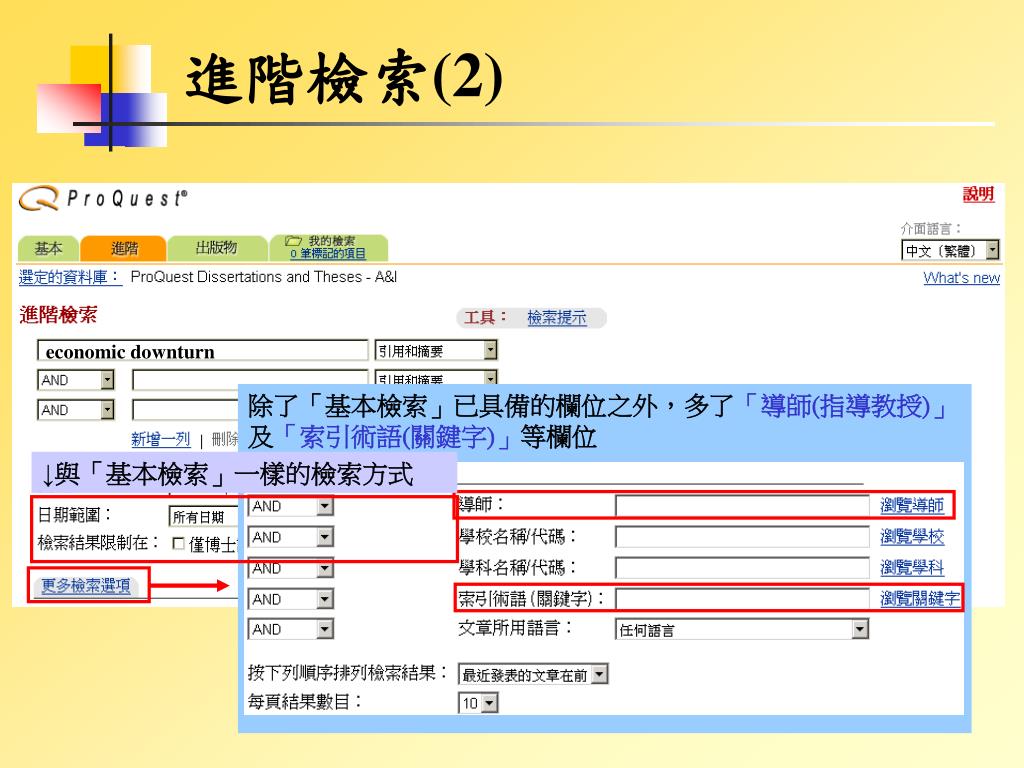1024x768 pixels.
Task: Open AND dropdown beside 索引術語 row
Action: (x=291, y=599)
